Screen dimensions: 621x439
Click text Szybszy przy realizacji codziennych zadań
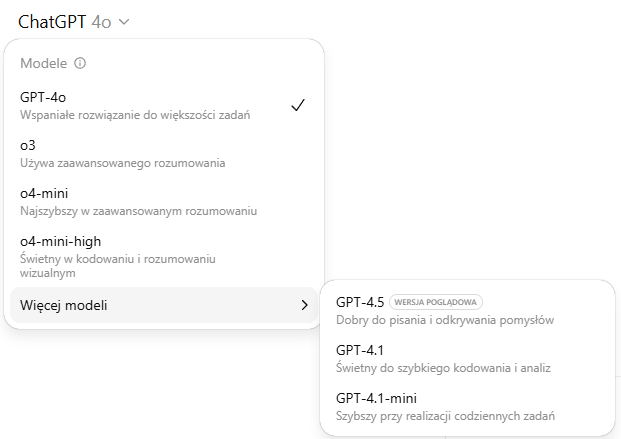(x=445, y=416)
